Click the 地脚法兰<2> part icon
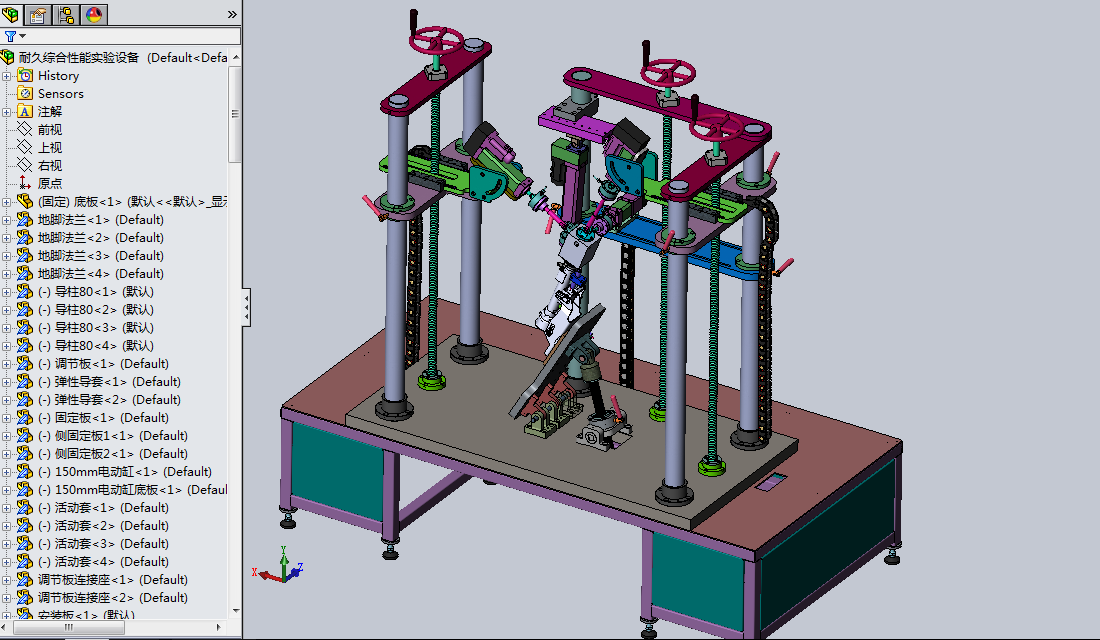 [25, 238]
